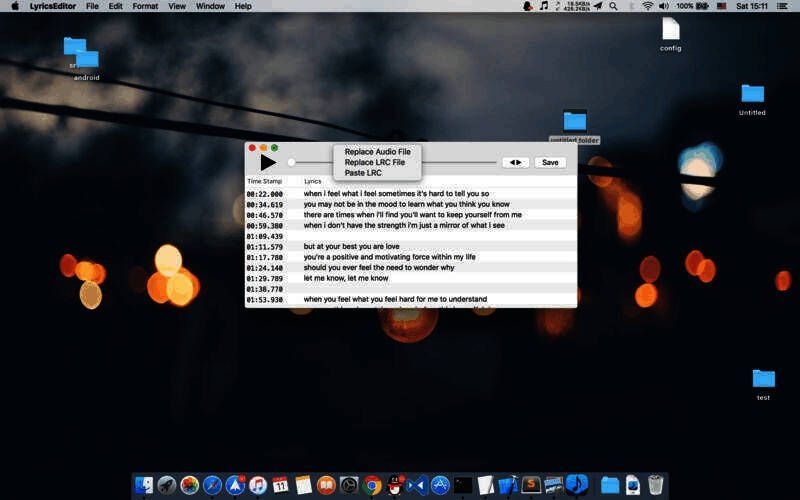Click the left-right arrows button beside Save
The width and height of the screenshot is (800, 500).
click(x=515, y=162)
